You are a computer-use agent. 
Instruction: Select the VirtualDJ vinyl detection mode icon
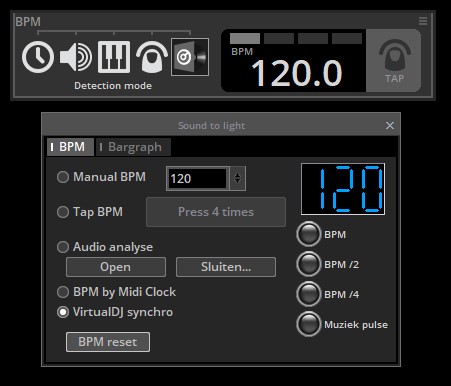click(x=190, y=57)
